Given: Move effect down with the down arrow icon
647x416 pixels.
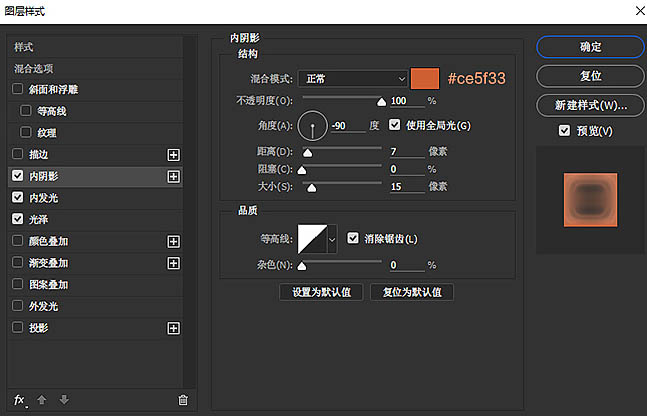Looking at the screenshot, I should click(x=64, y=399).
